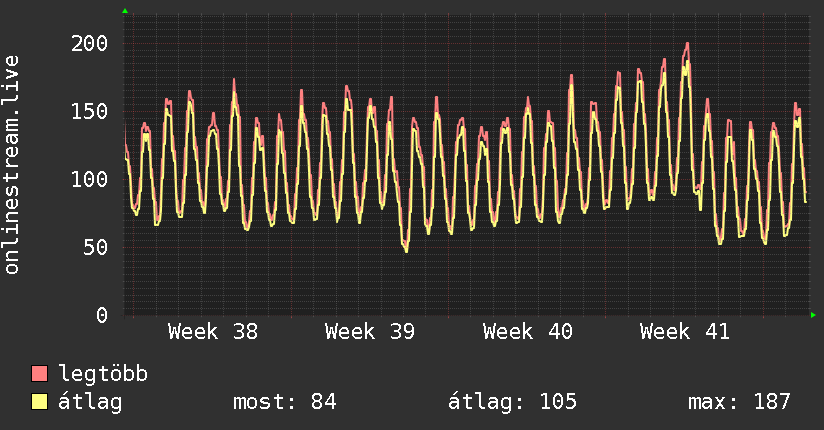Viewport: 824px width, 430px height.
Task: Click the onlinestream.live vertical axis title
Action: coord(12,164)
